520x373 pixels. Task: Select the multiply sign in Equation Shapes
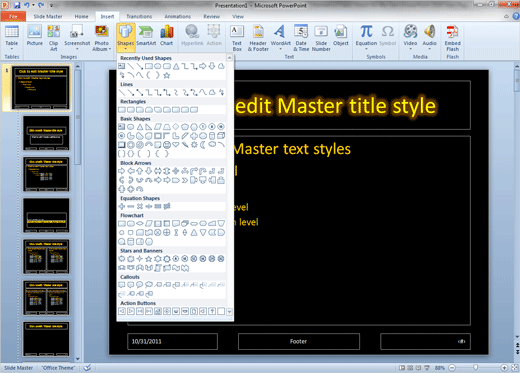coord(140,206)
